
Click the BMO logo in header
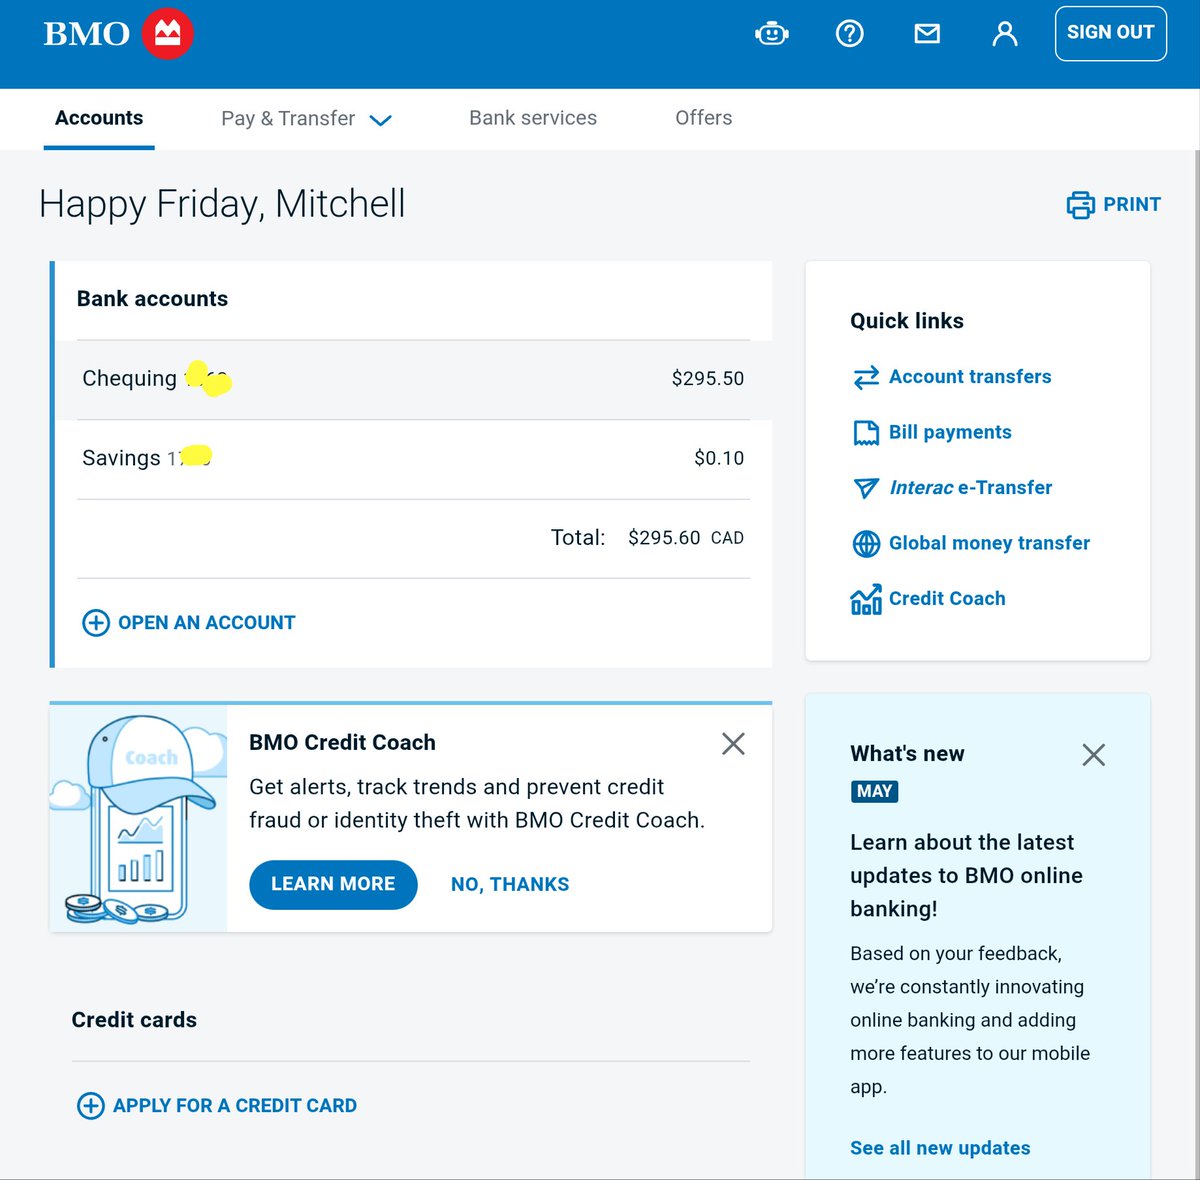118,33
